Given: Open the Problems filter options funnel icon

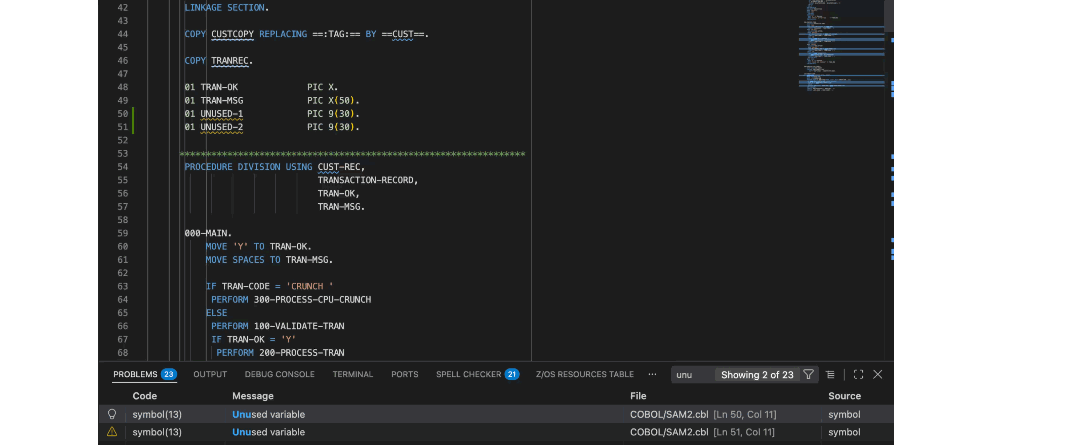Looking at the screenshot, I should [809, 375].
